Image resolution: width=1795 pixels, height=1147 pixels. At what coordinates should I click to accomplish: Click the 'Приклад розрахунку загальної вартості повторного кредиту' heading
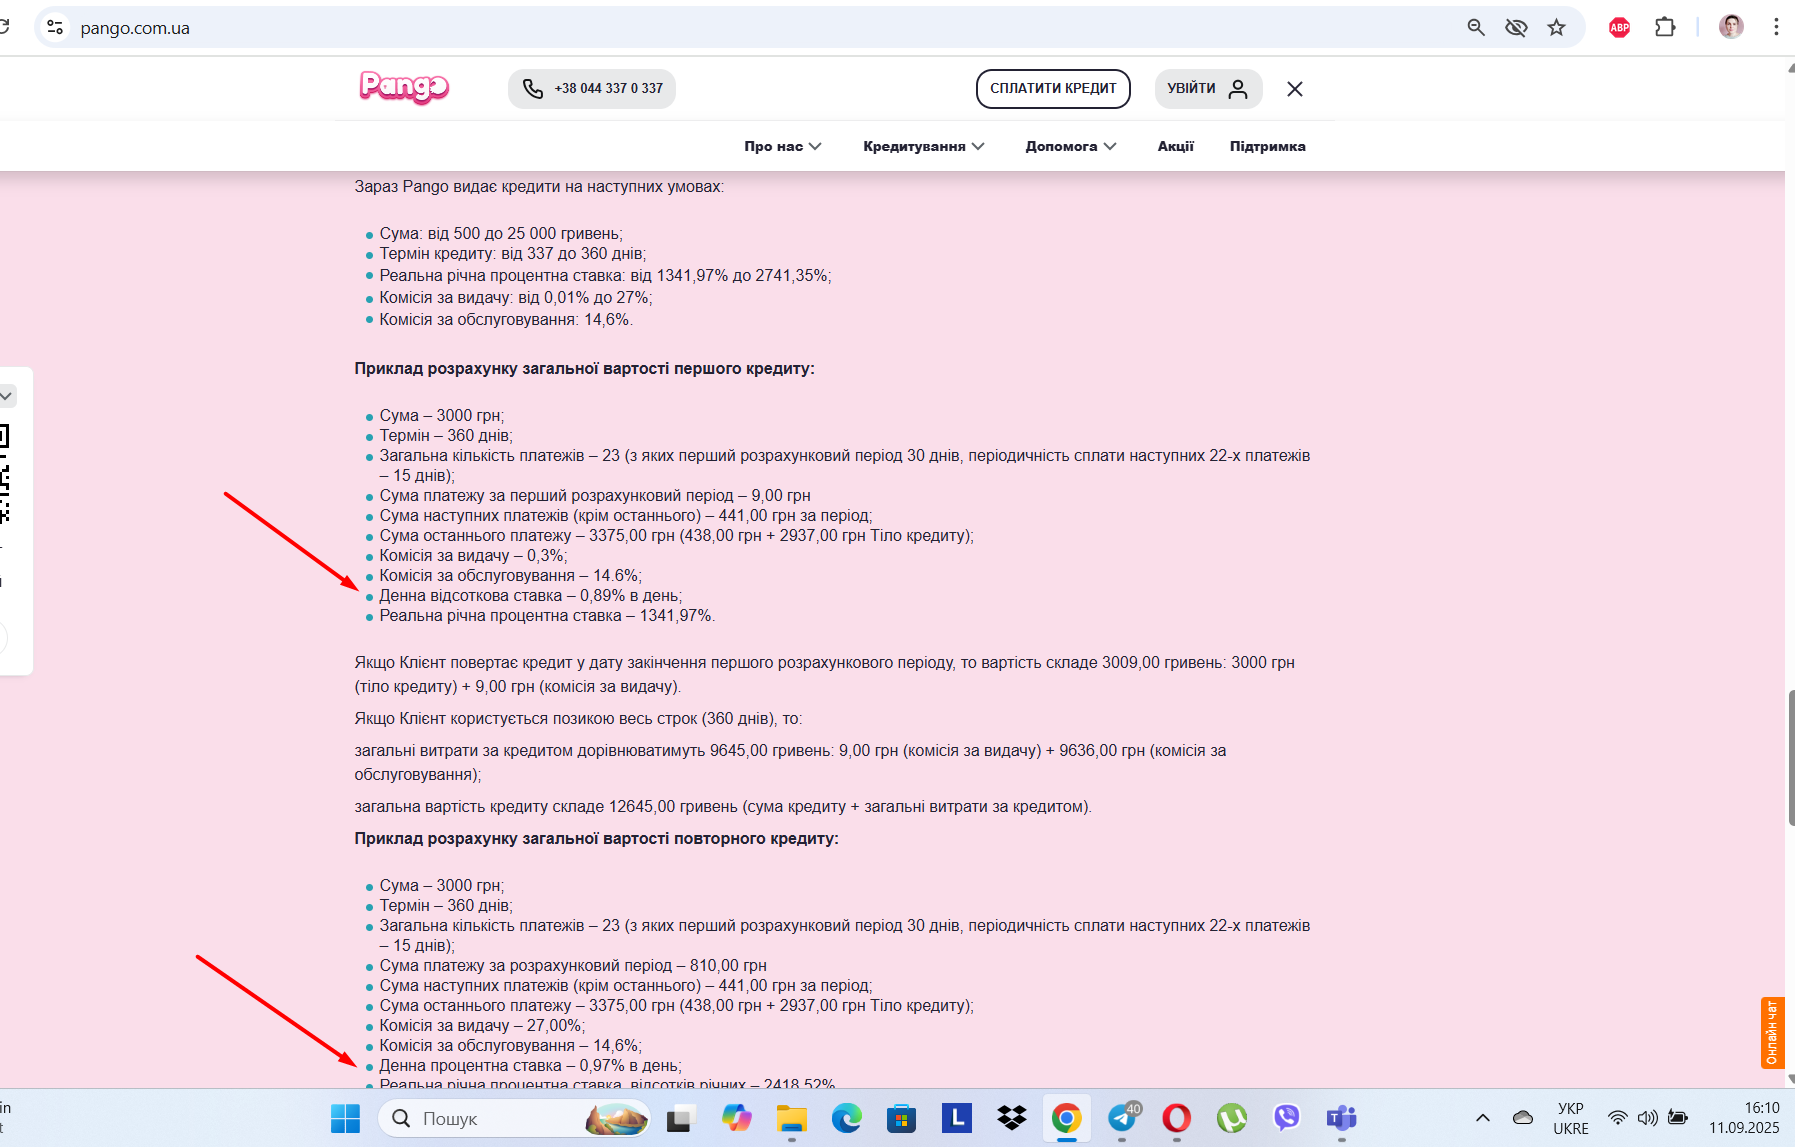click(x=597, y=839)
